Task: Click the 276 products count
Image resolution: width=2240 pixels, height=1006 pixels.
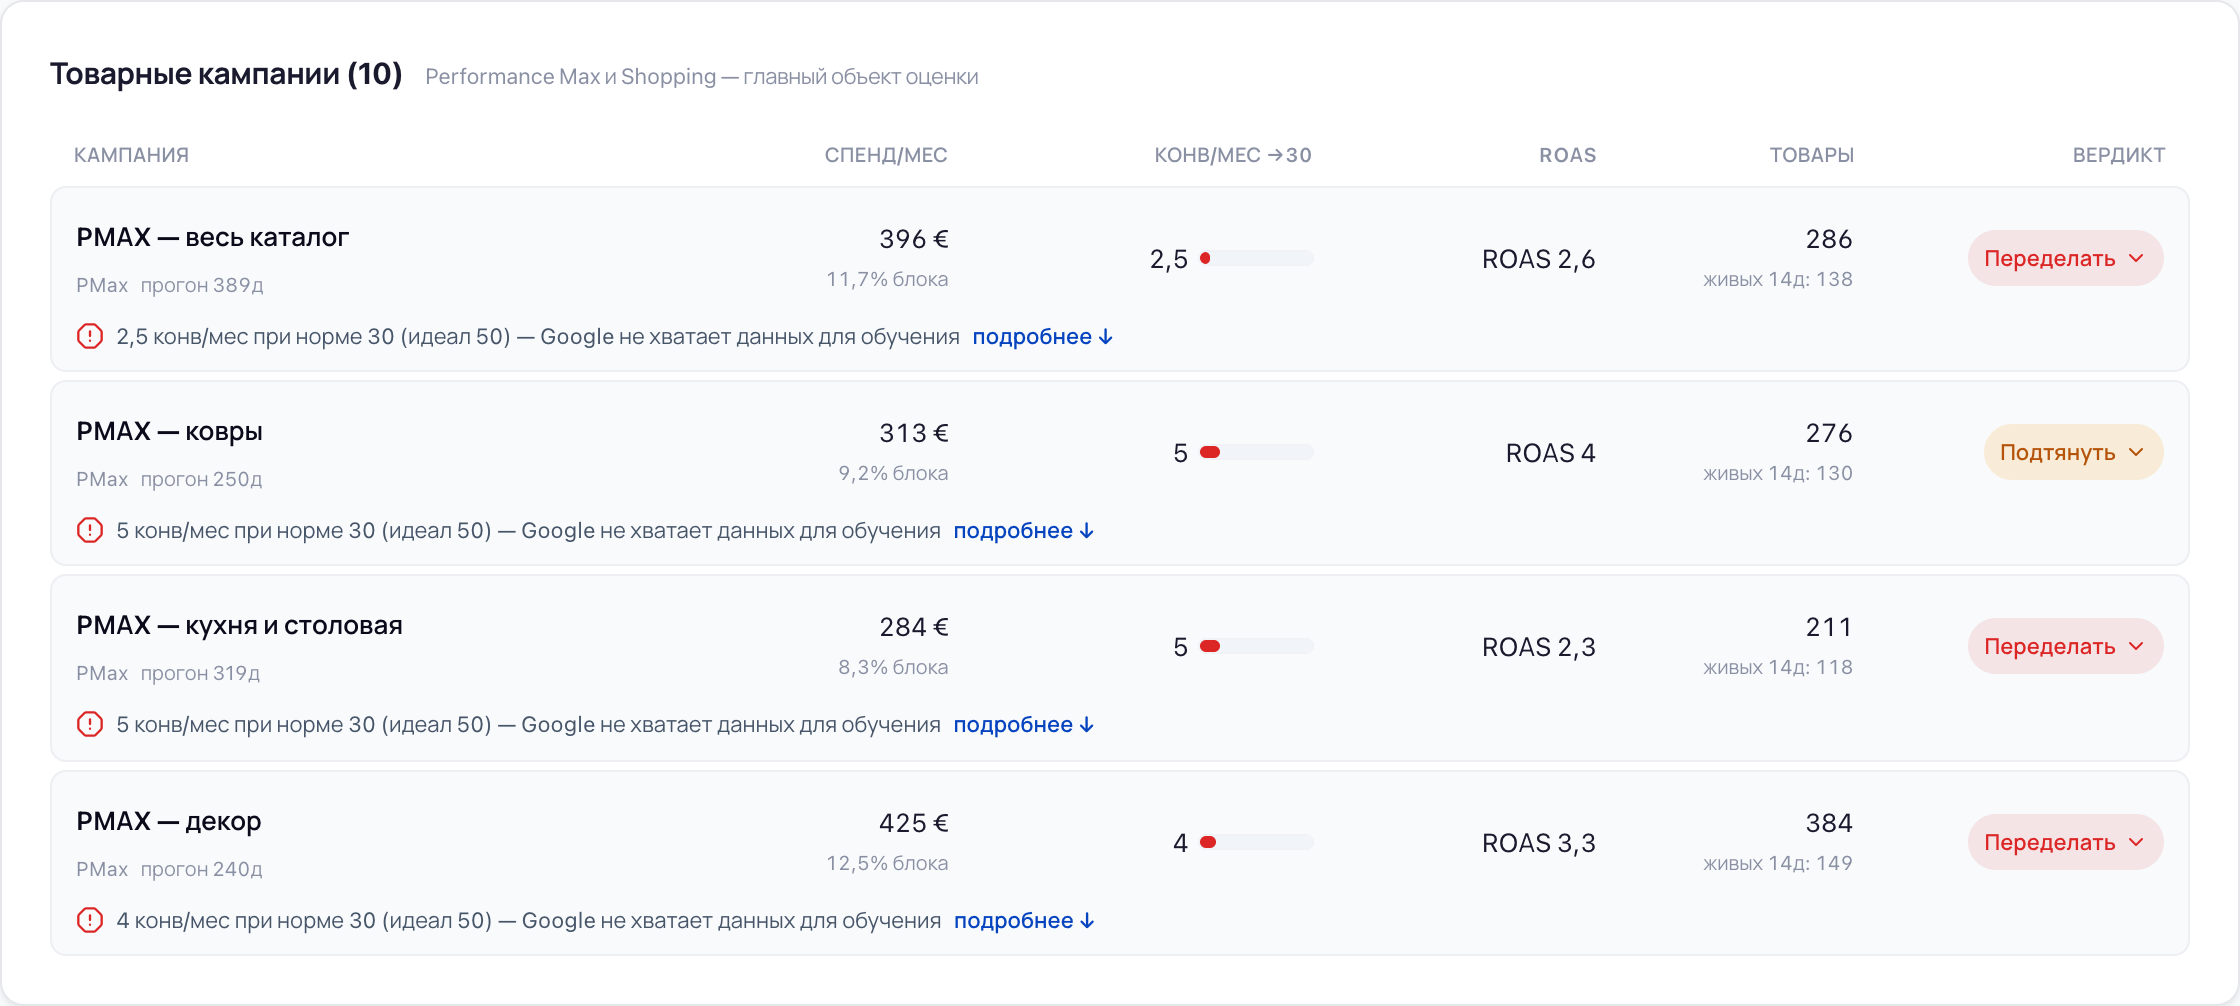Action: click(x=1829, y=433)
